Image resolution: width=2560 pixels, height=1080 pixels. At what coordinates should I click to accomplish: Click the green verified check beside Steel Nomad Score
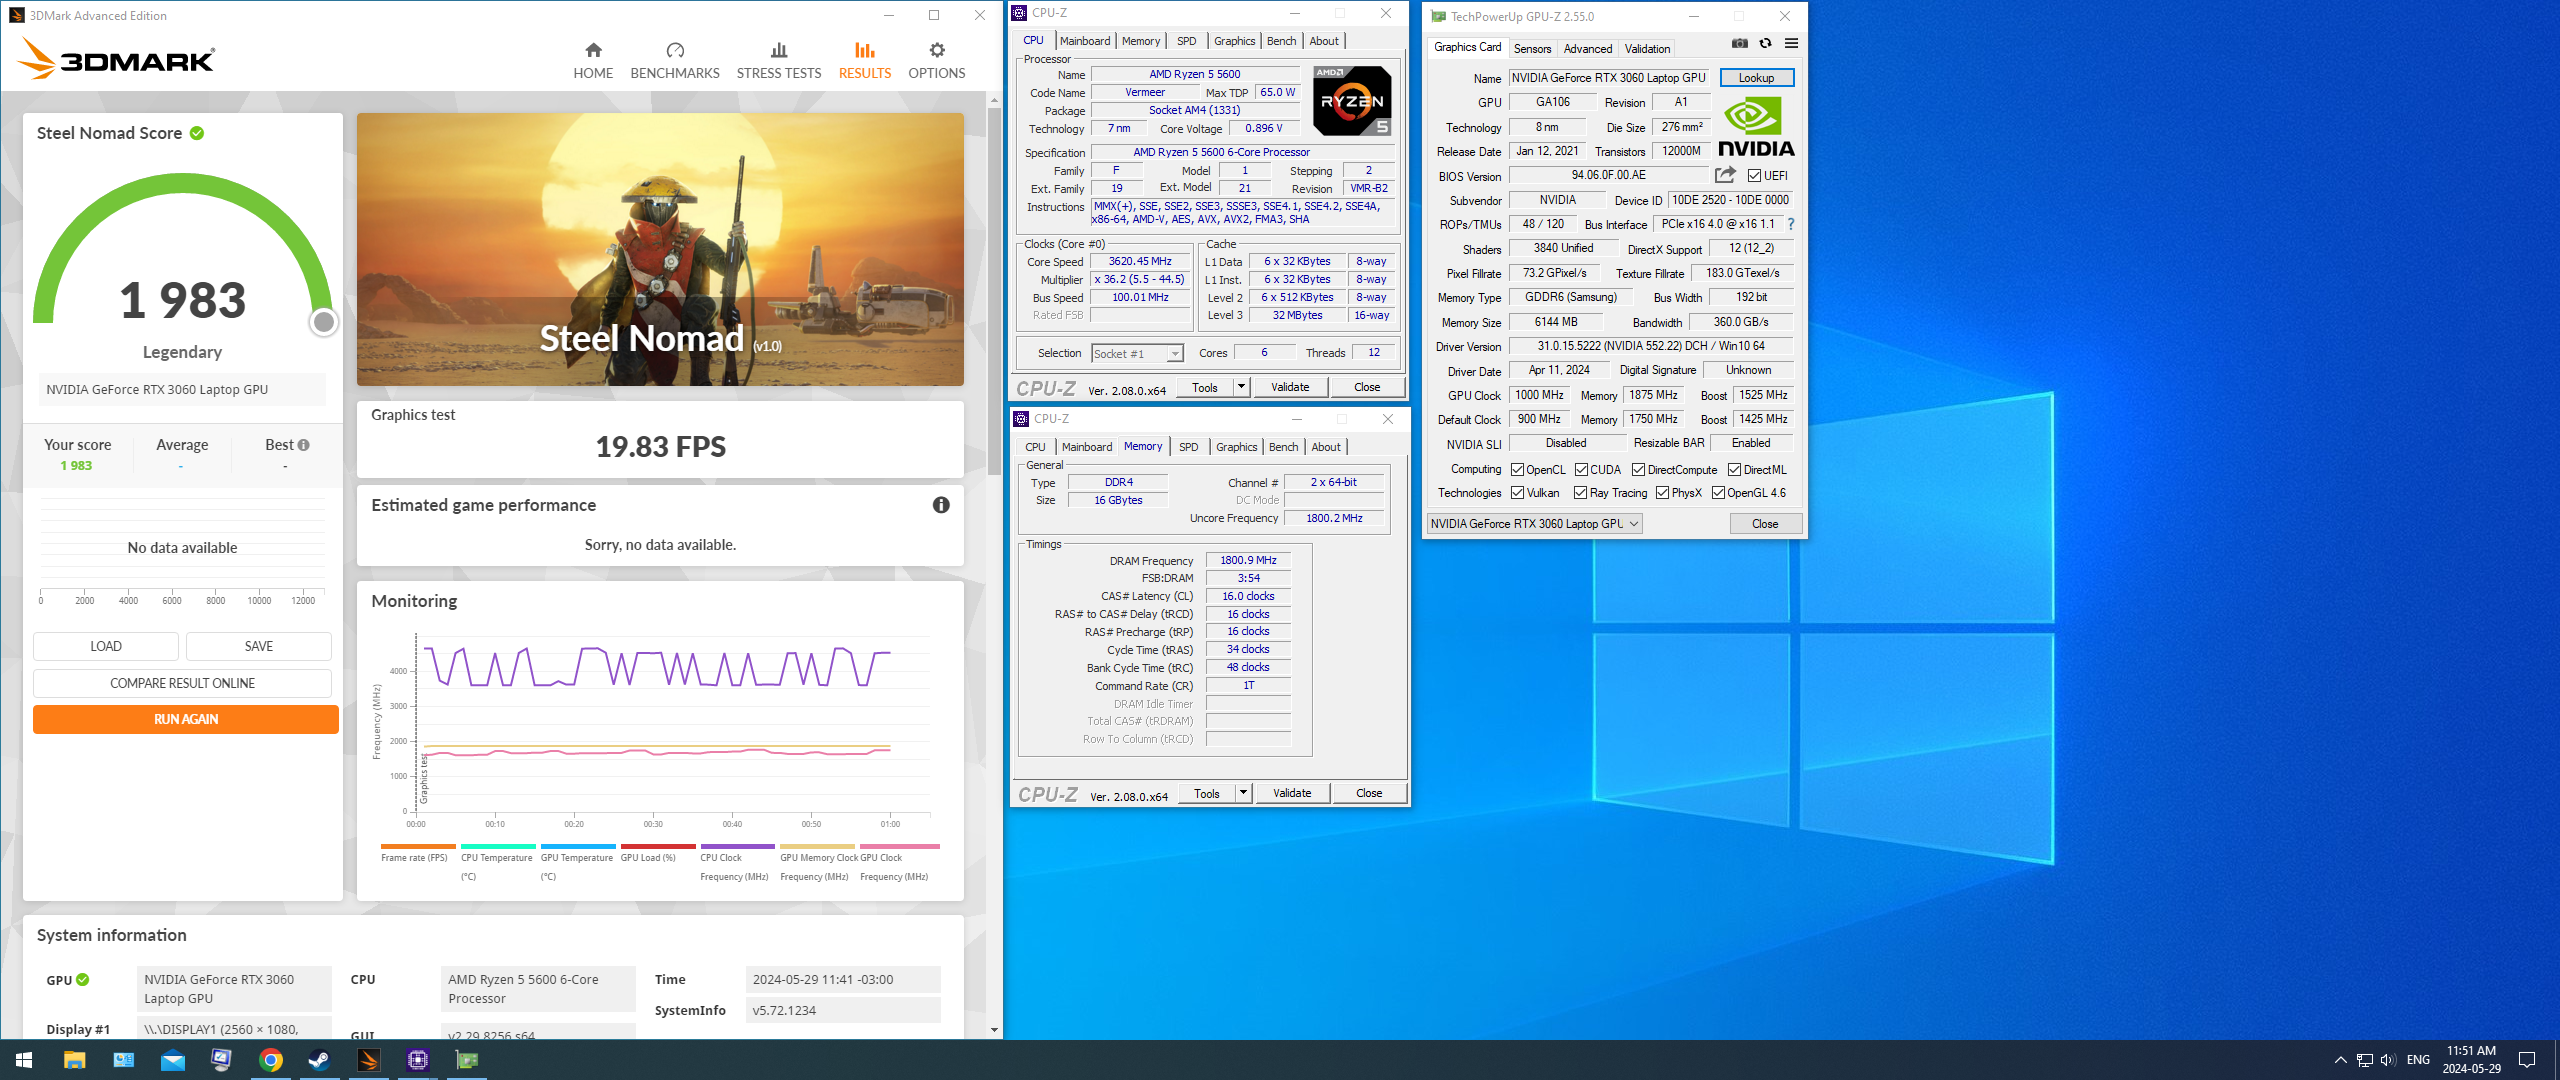coord(197,133)
